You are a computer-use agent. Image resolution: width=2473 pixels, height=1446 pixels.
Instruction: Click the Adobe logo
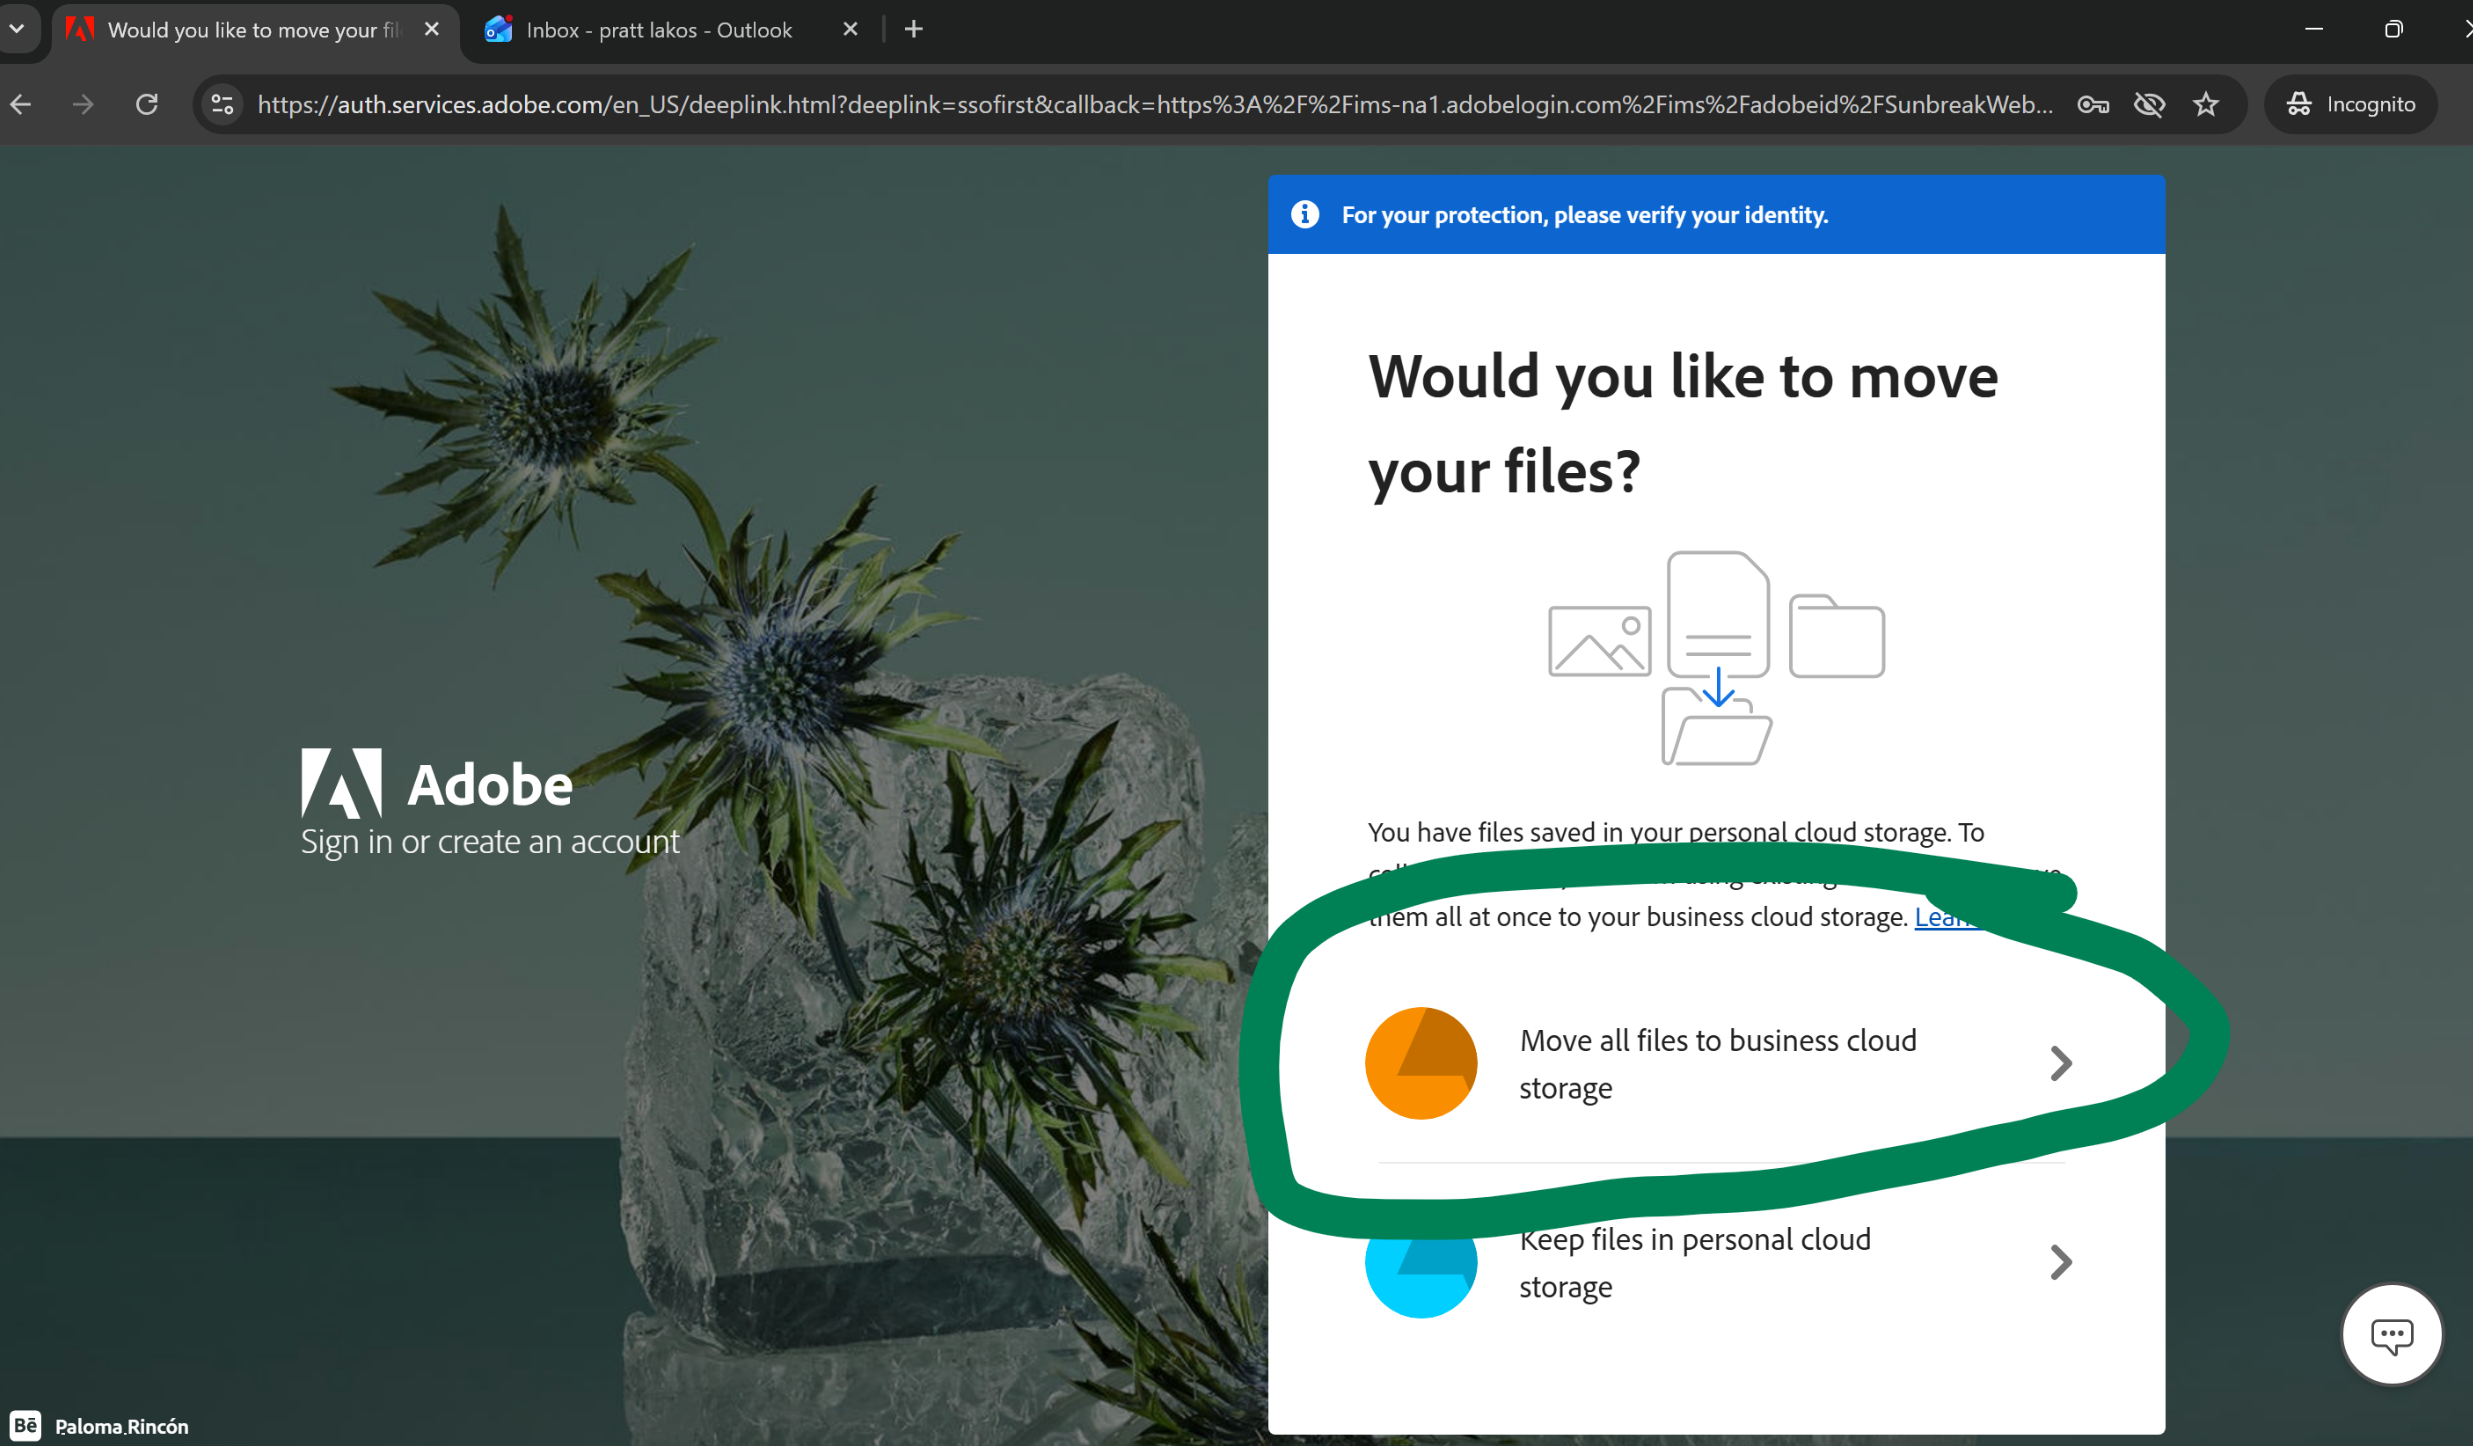click(x=437, y=783)
